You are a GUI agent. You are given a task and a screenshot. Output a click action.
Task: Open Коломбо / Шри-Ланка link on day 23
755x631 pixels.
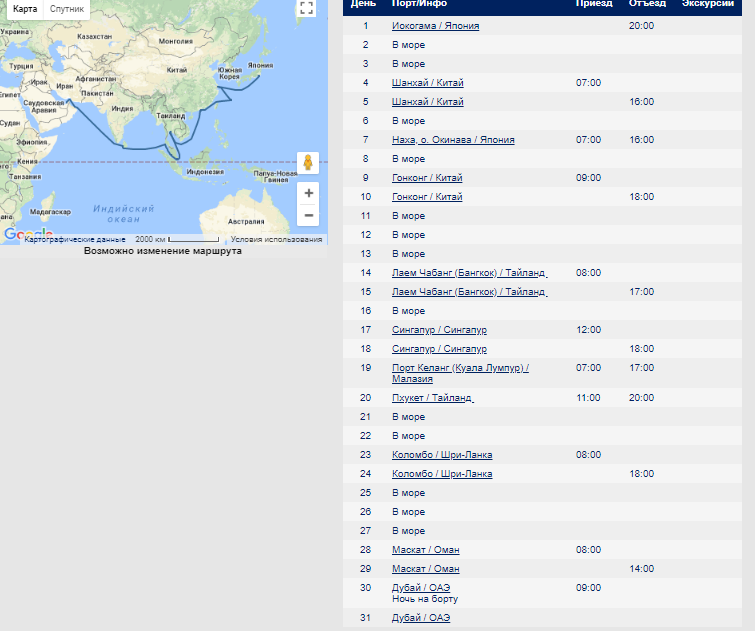click(442, 455)
